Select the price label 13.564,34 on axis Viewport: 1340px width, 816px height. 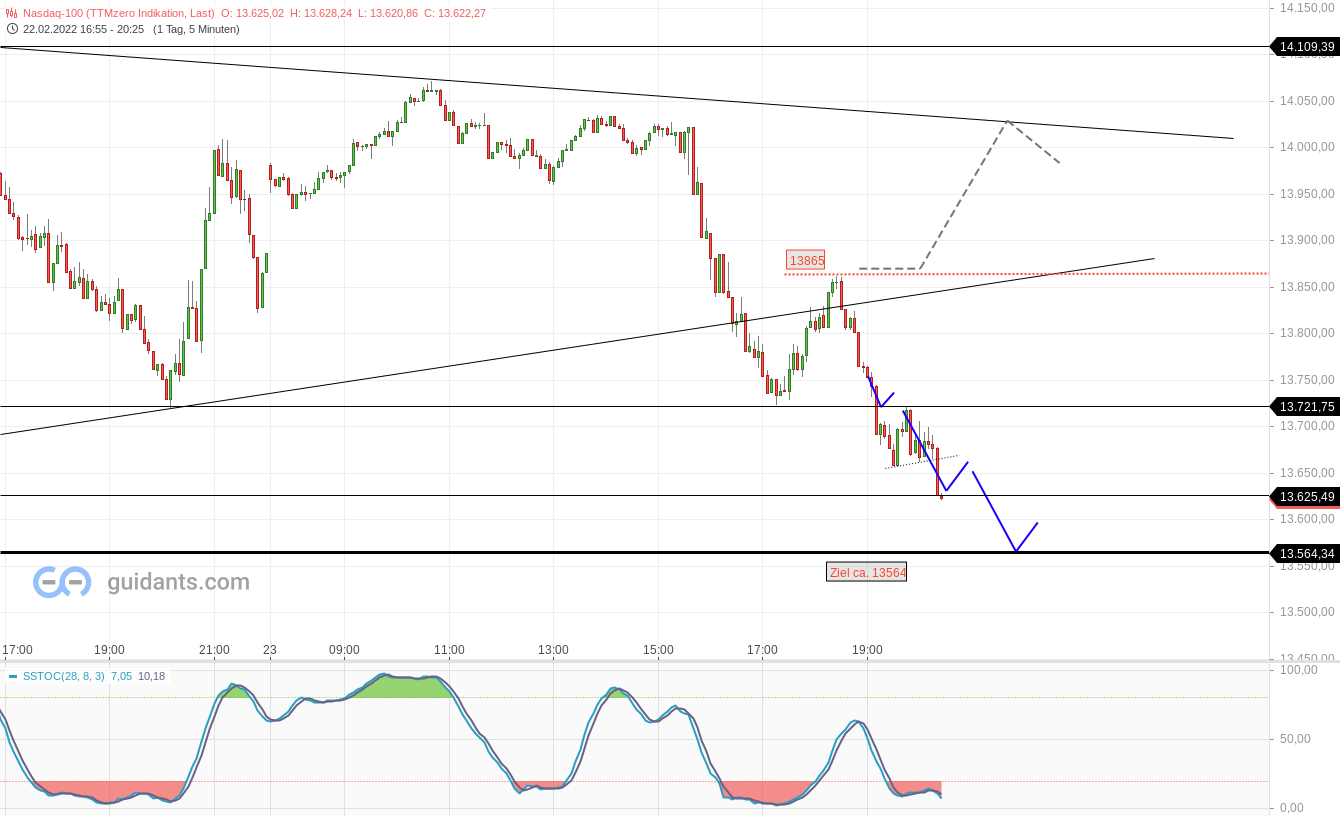1305,553
